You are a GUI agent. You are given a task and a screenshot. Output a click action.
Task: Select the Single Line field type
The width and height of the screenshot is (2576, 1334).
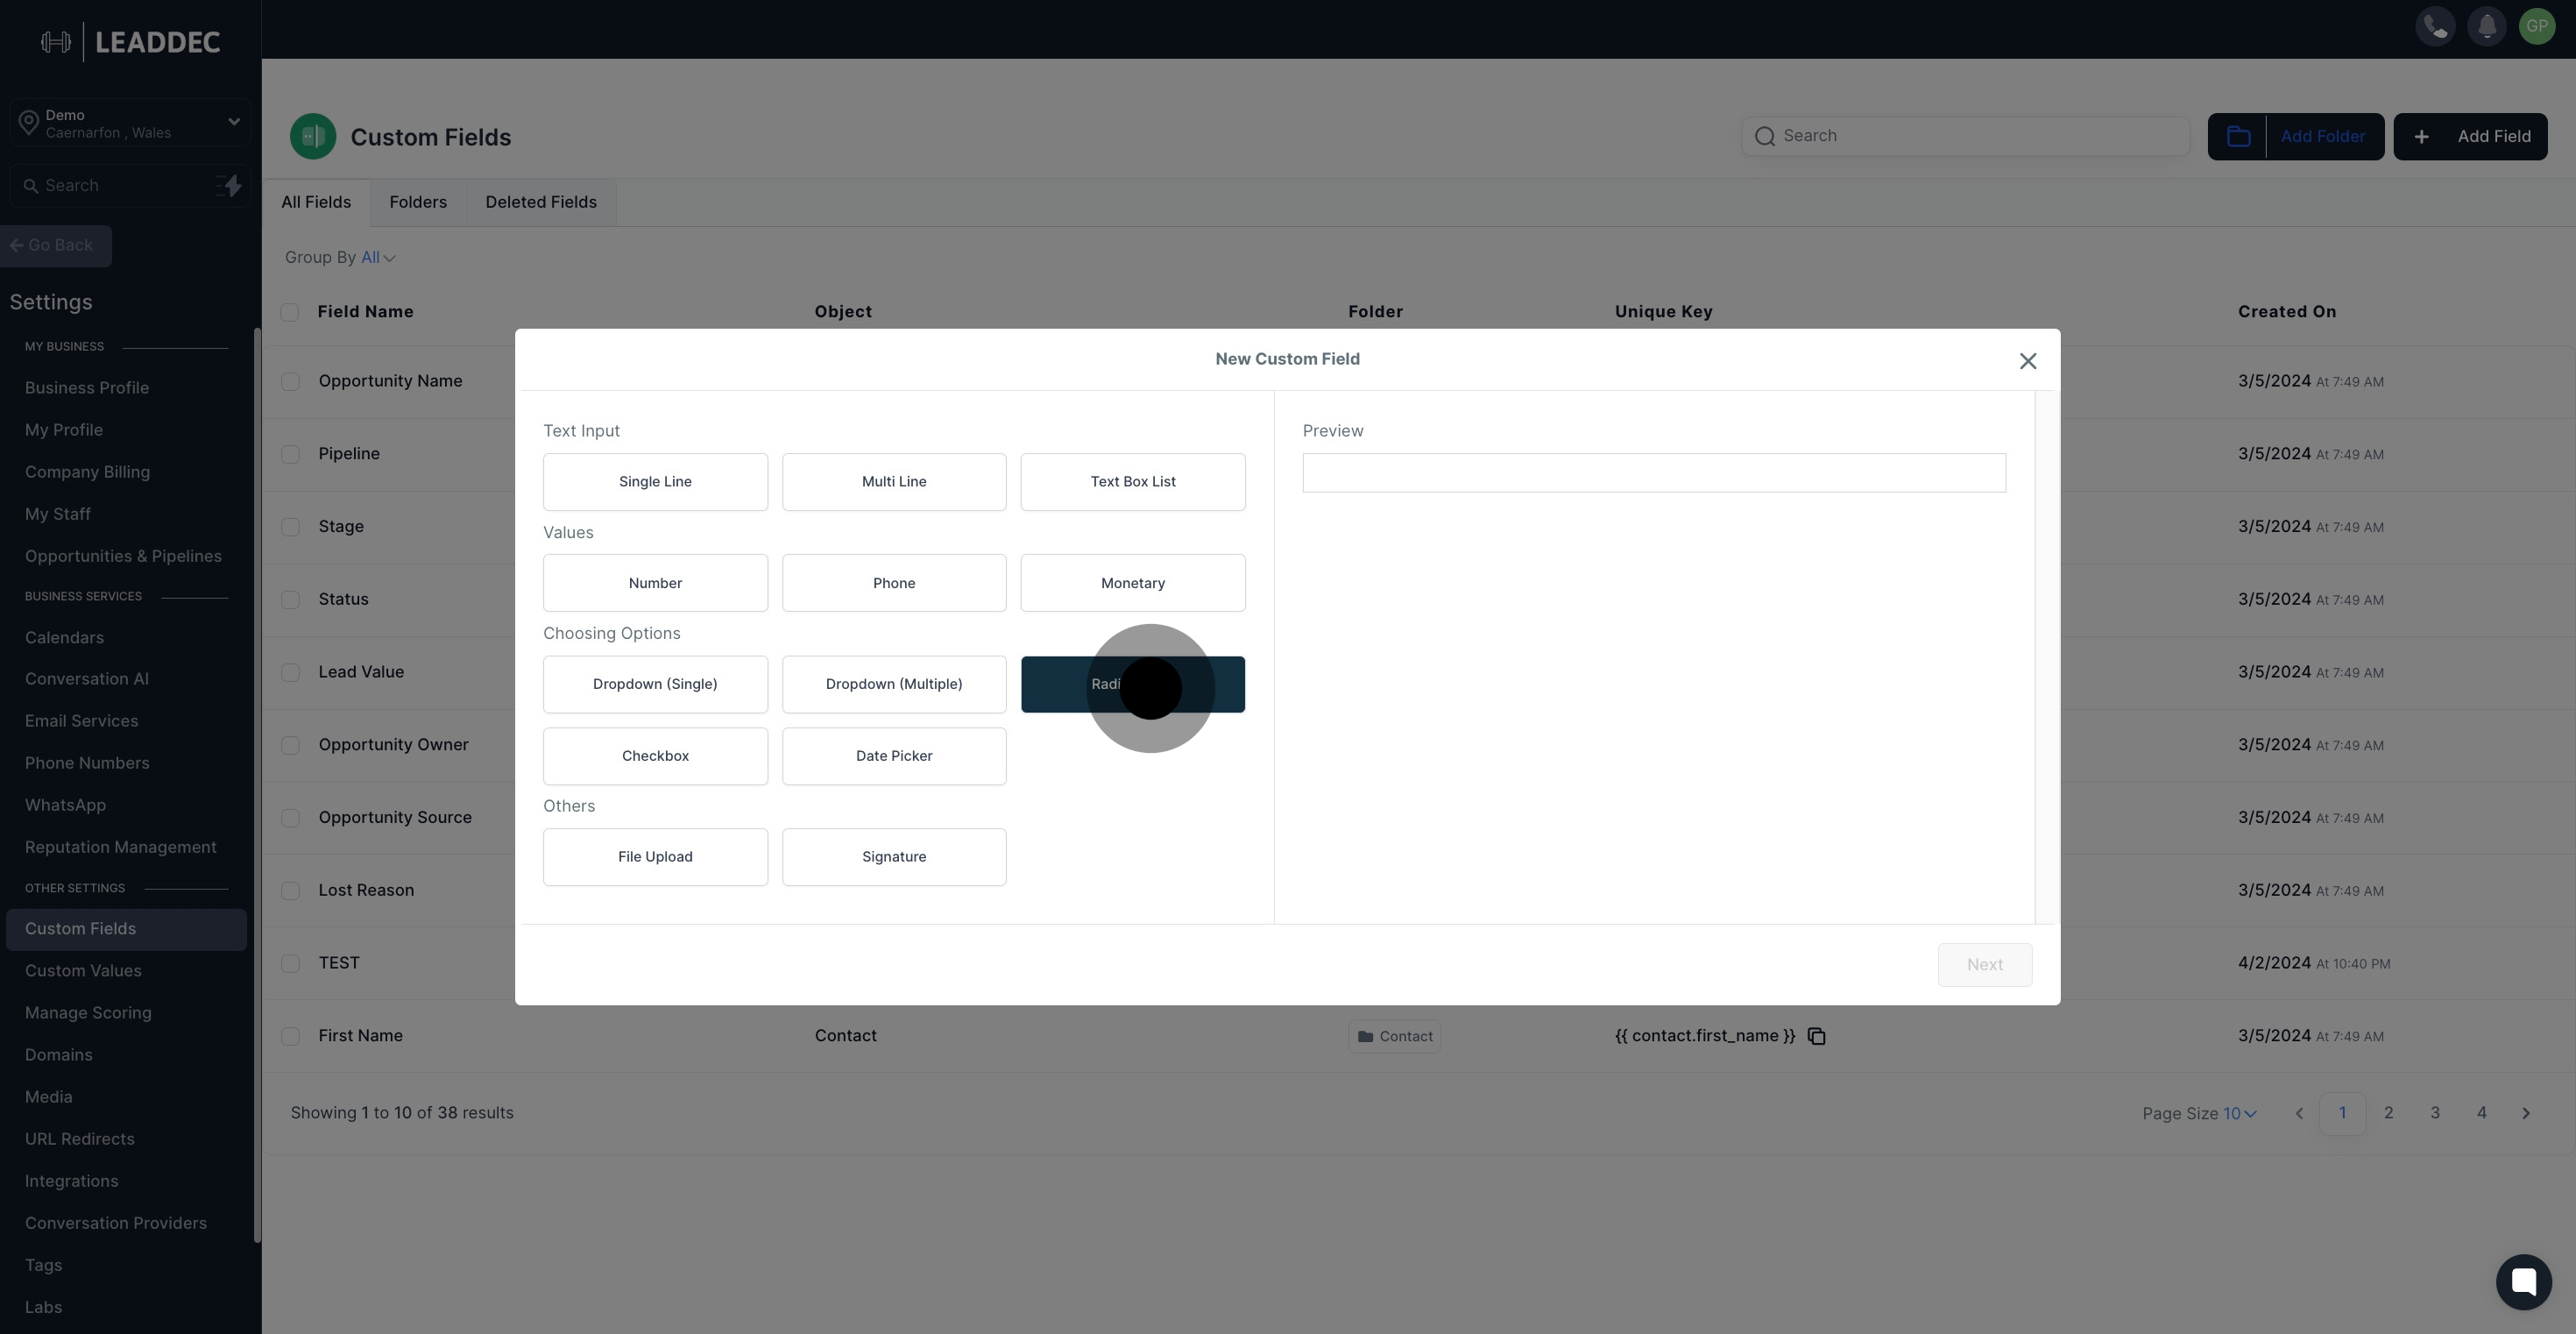coord(655,482)
